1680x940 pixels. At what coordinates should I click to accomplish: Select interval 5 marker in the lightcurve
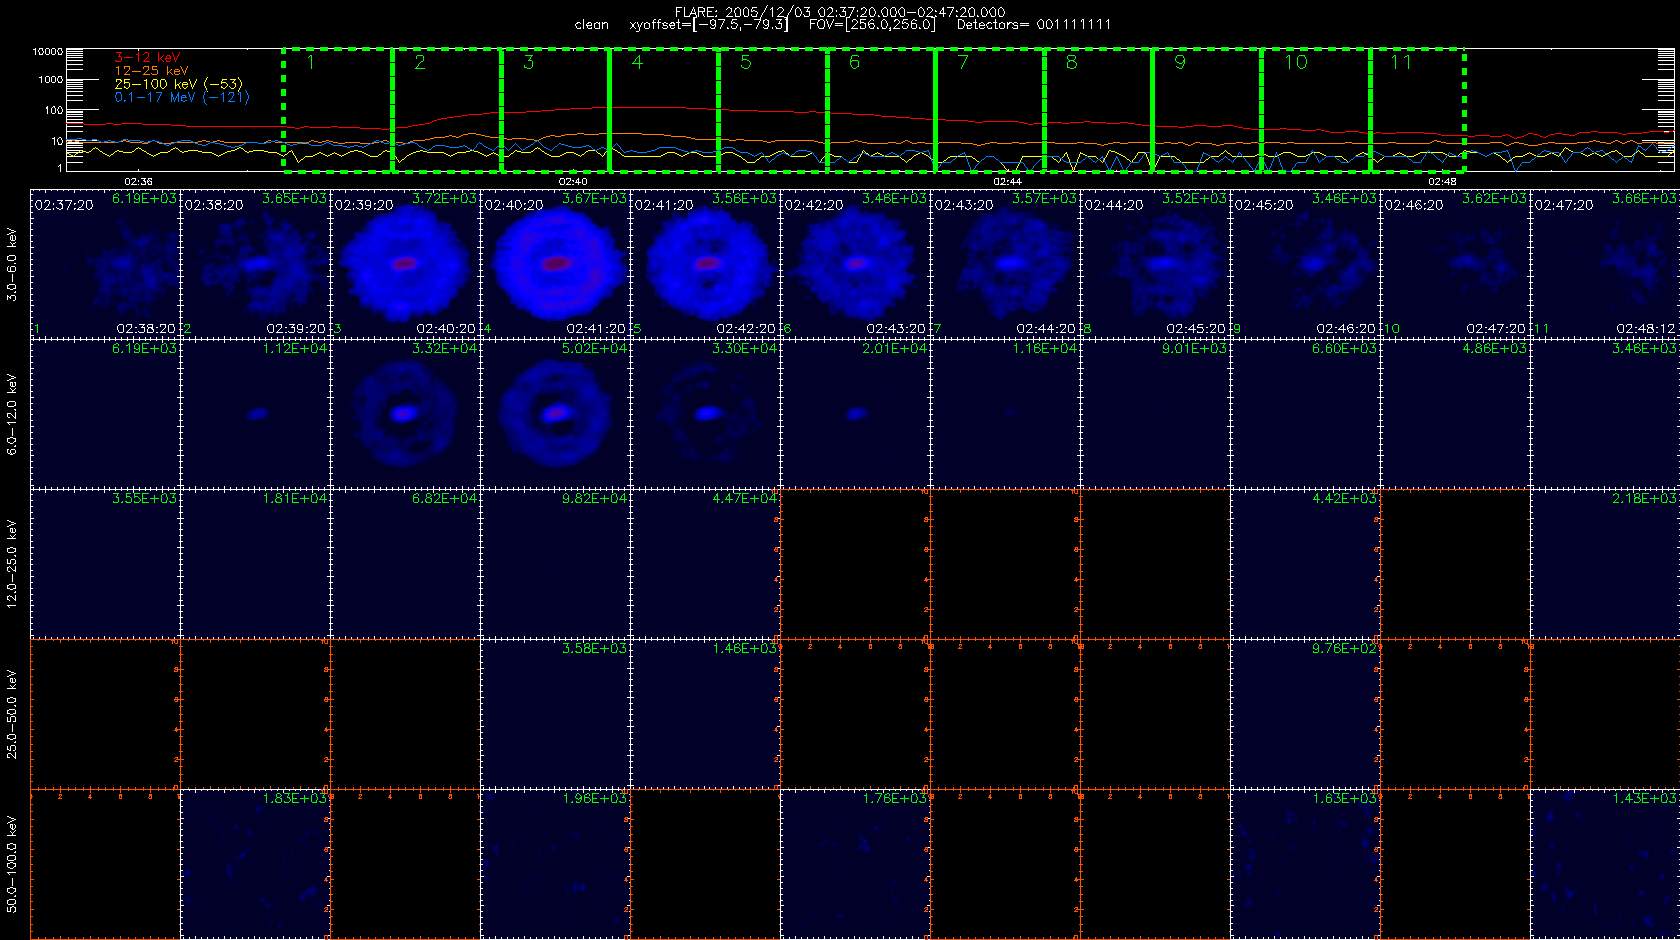click(x=746, y=62)
